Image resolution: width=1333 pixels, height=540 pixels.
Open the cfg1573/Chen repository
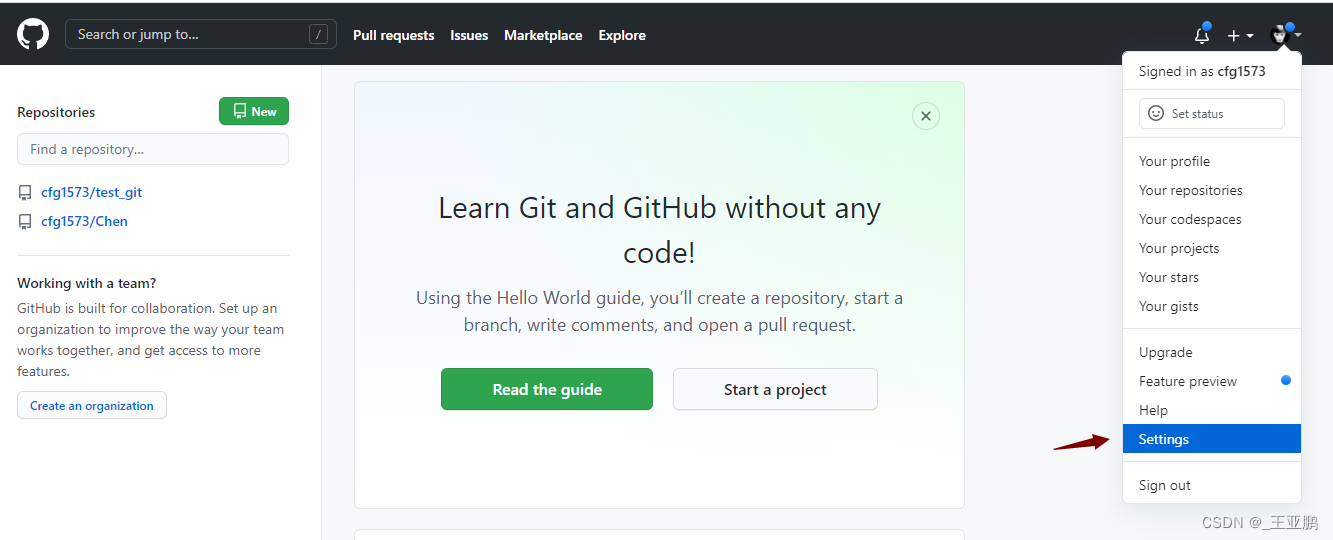point(84,221)
